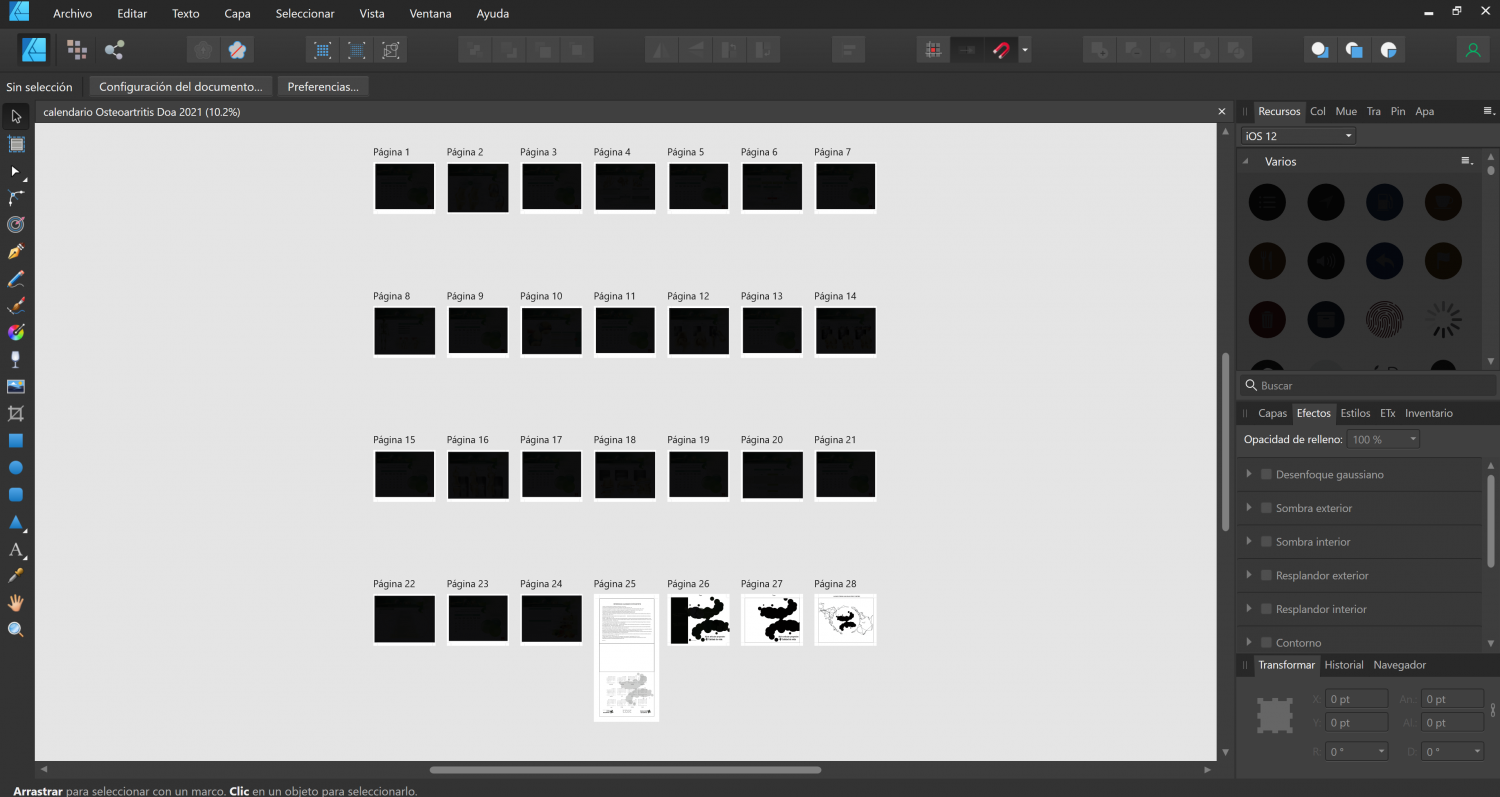Select the Página 25 thumbnail
Image resolution: width=1500 pixels, height=797 pixels.
(x=626, y=657)
